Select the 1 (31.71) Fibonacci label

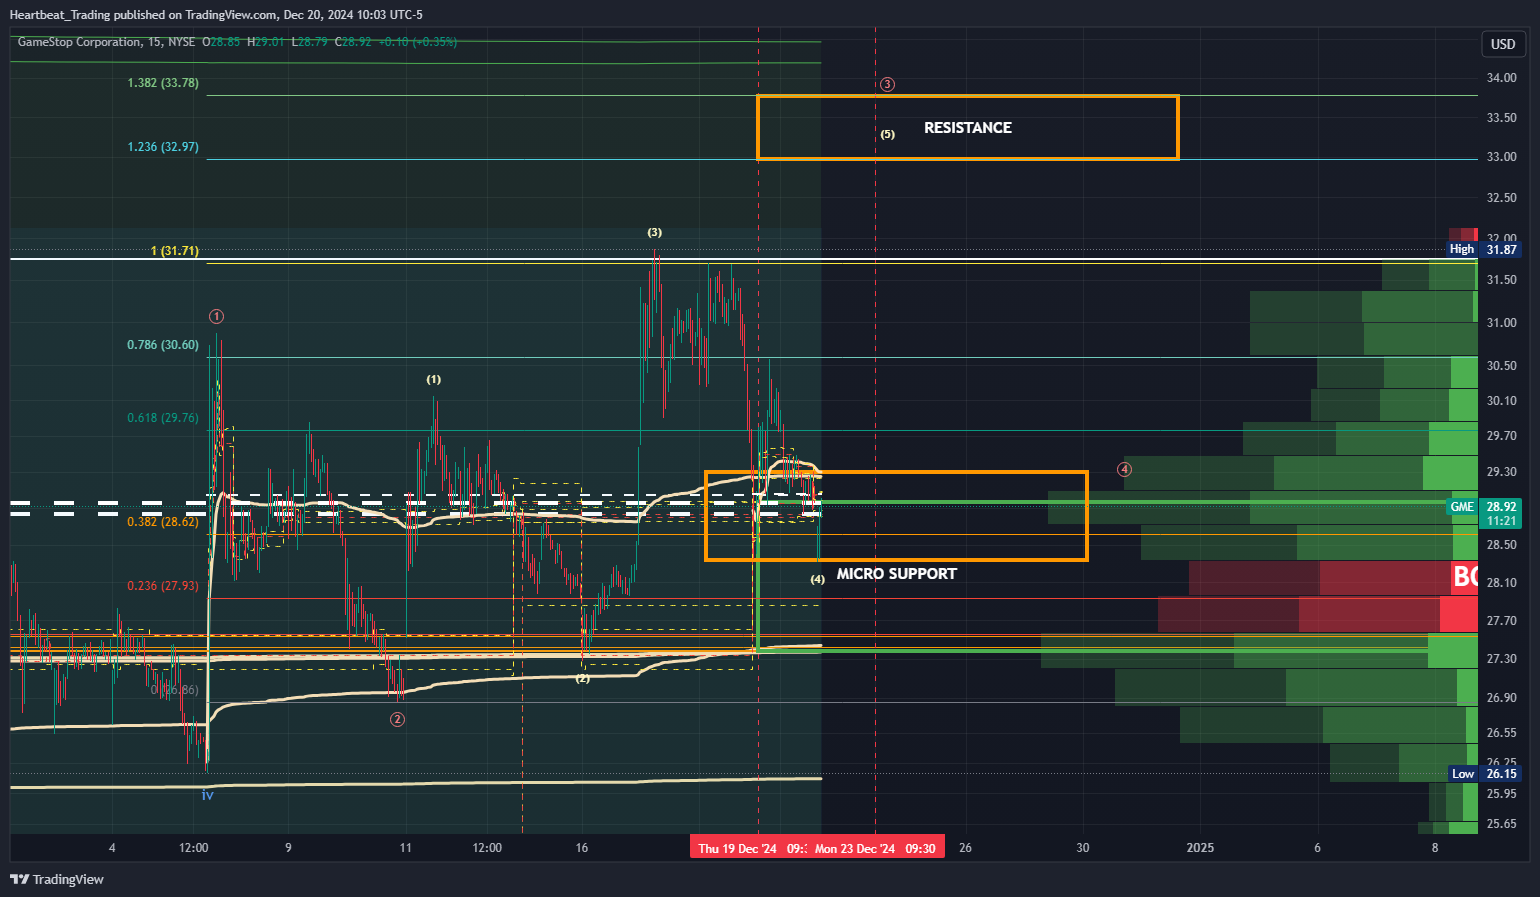(x=174, y=251)
